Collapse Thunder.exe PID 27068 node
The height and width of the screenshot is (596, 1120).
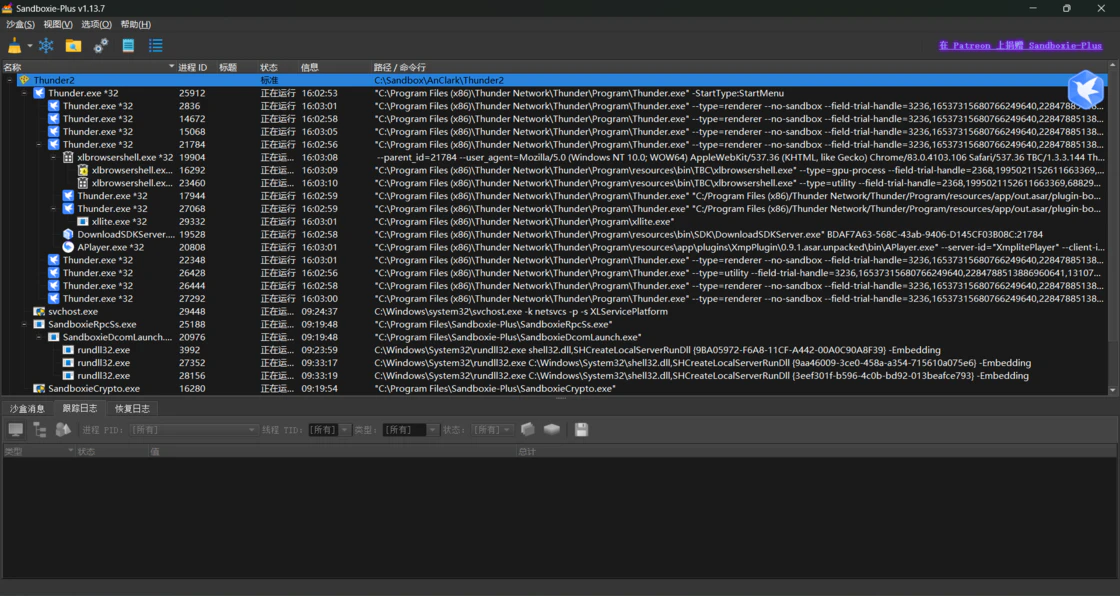54,209
